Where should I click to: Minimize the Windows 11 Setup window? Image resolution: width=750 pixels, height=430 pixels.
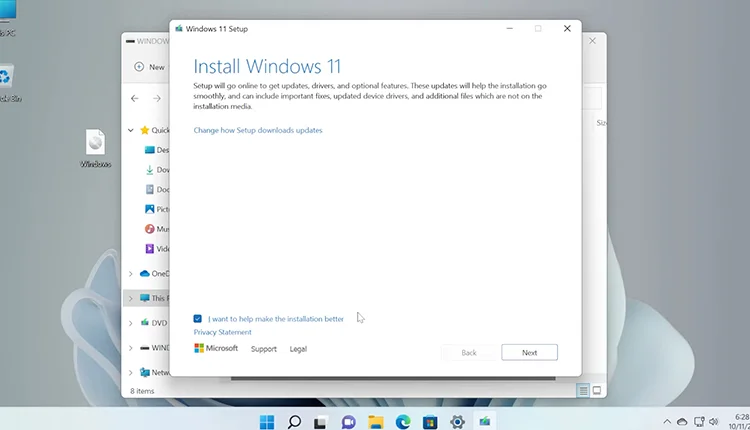pyautogui.click(x=509, y=29)
